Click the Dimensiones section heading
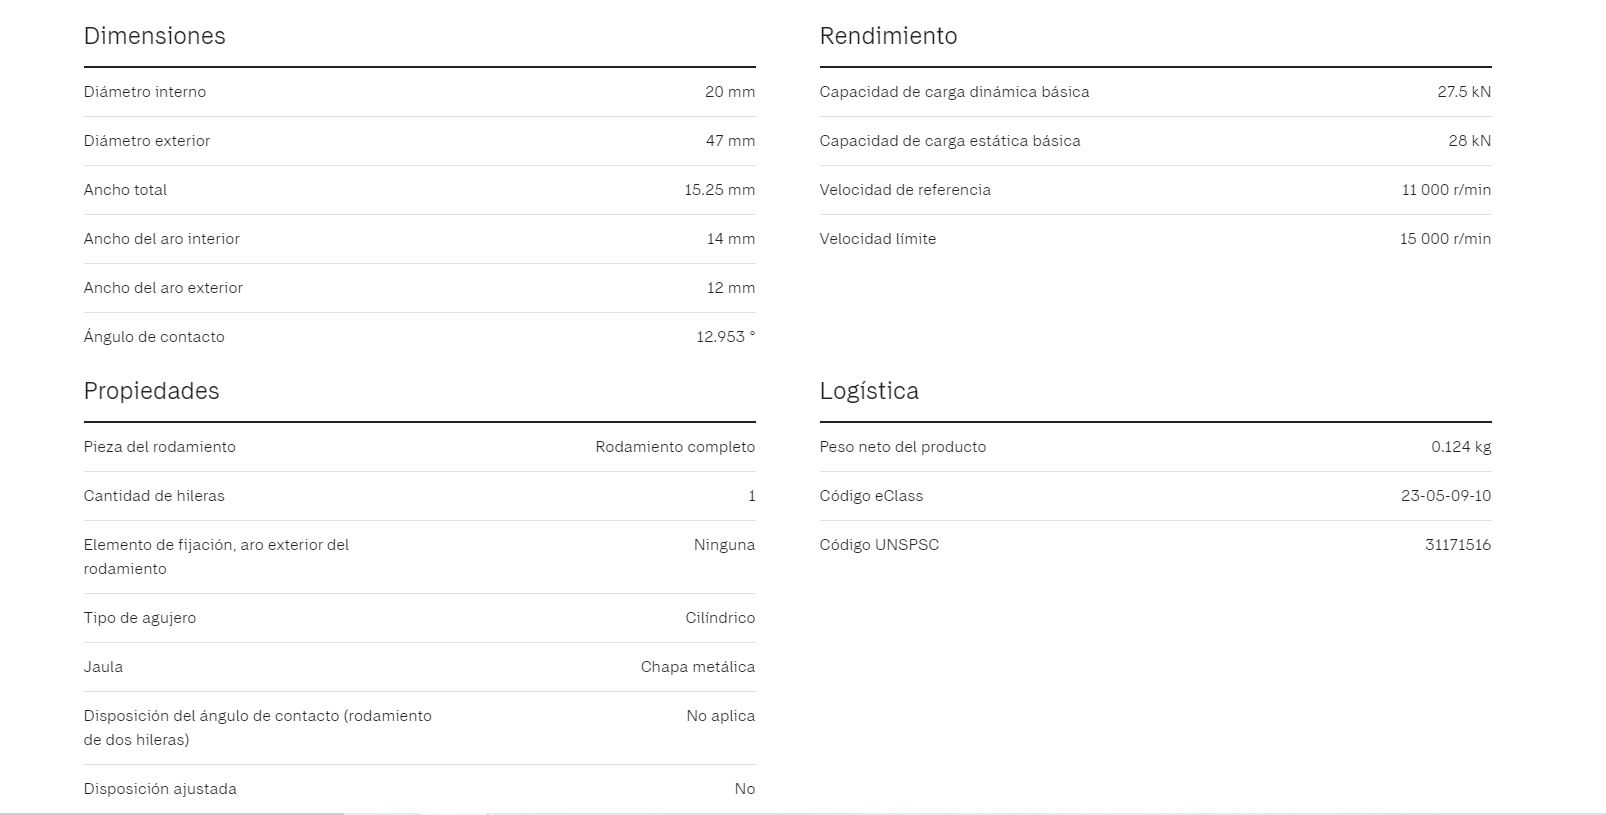The height and width of the screenshot is (815, 1606). tap(154, 36)
